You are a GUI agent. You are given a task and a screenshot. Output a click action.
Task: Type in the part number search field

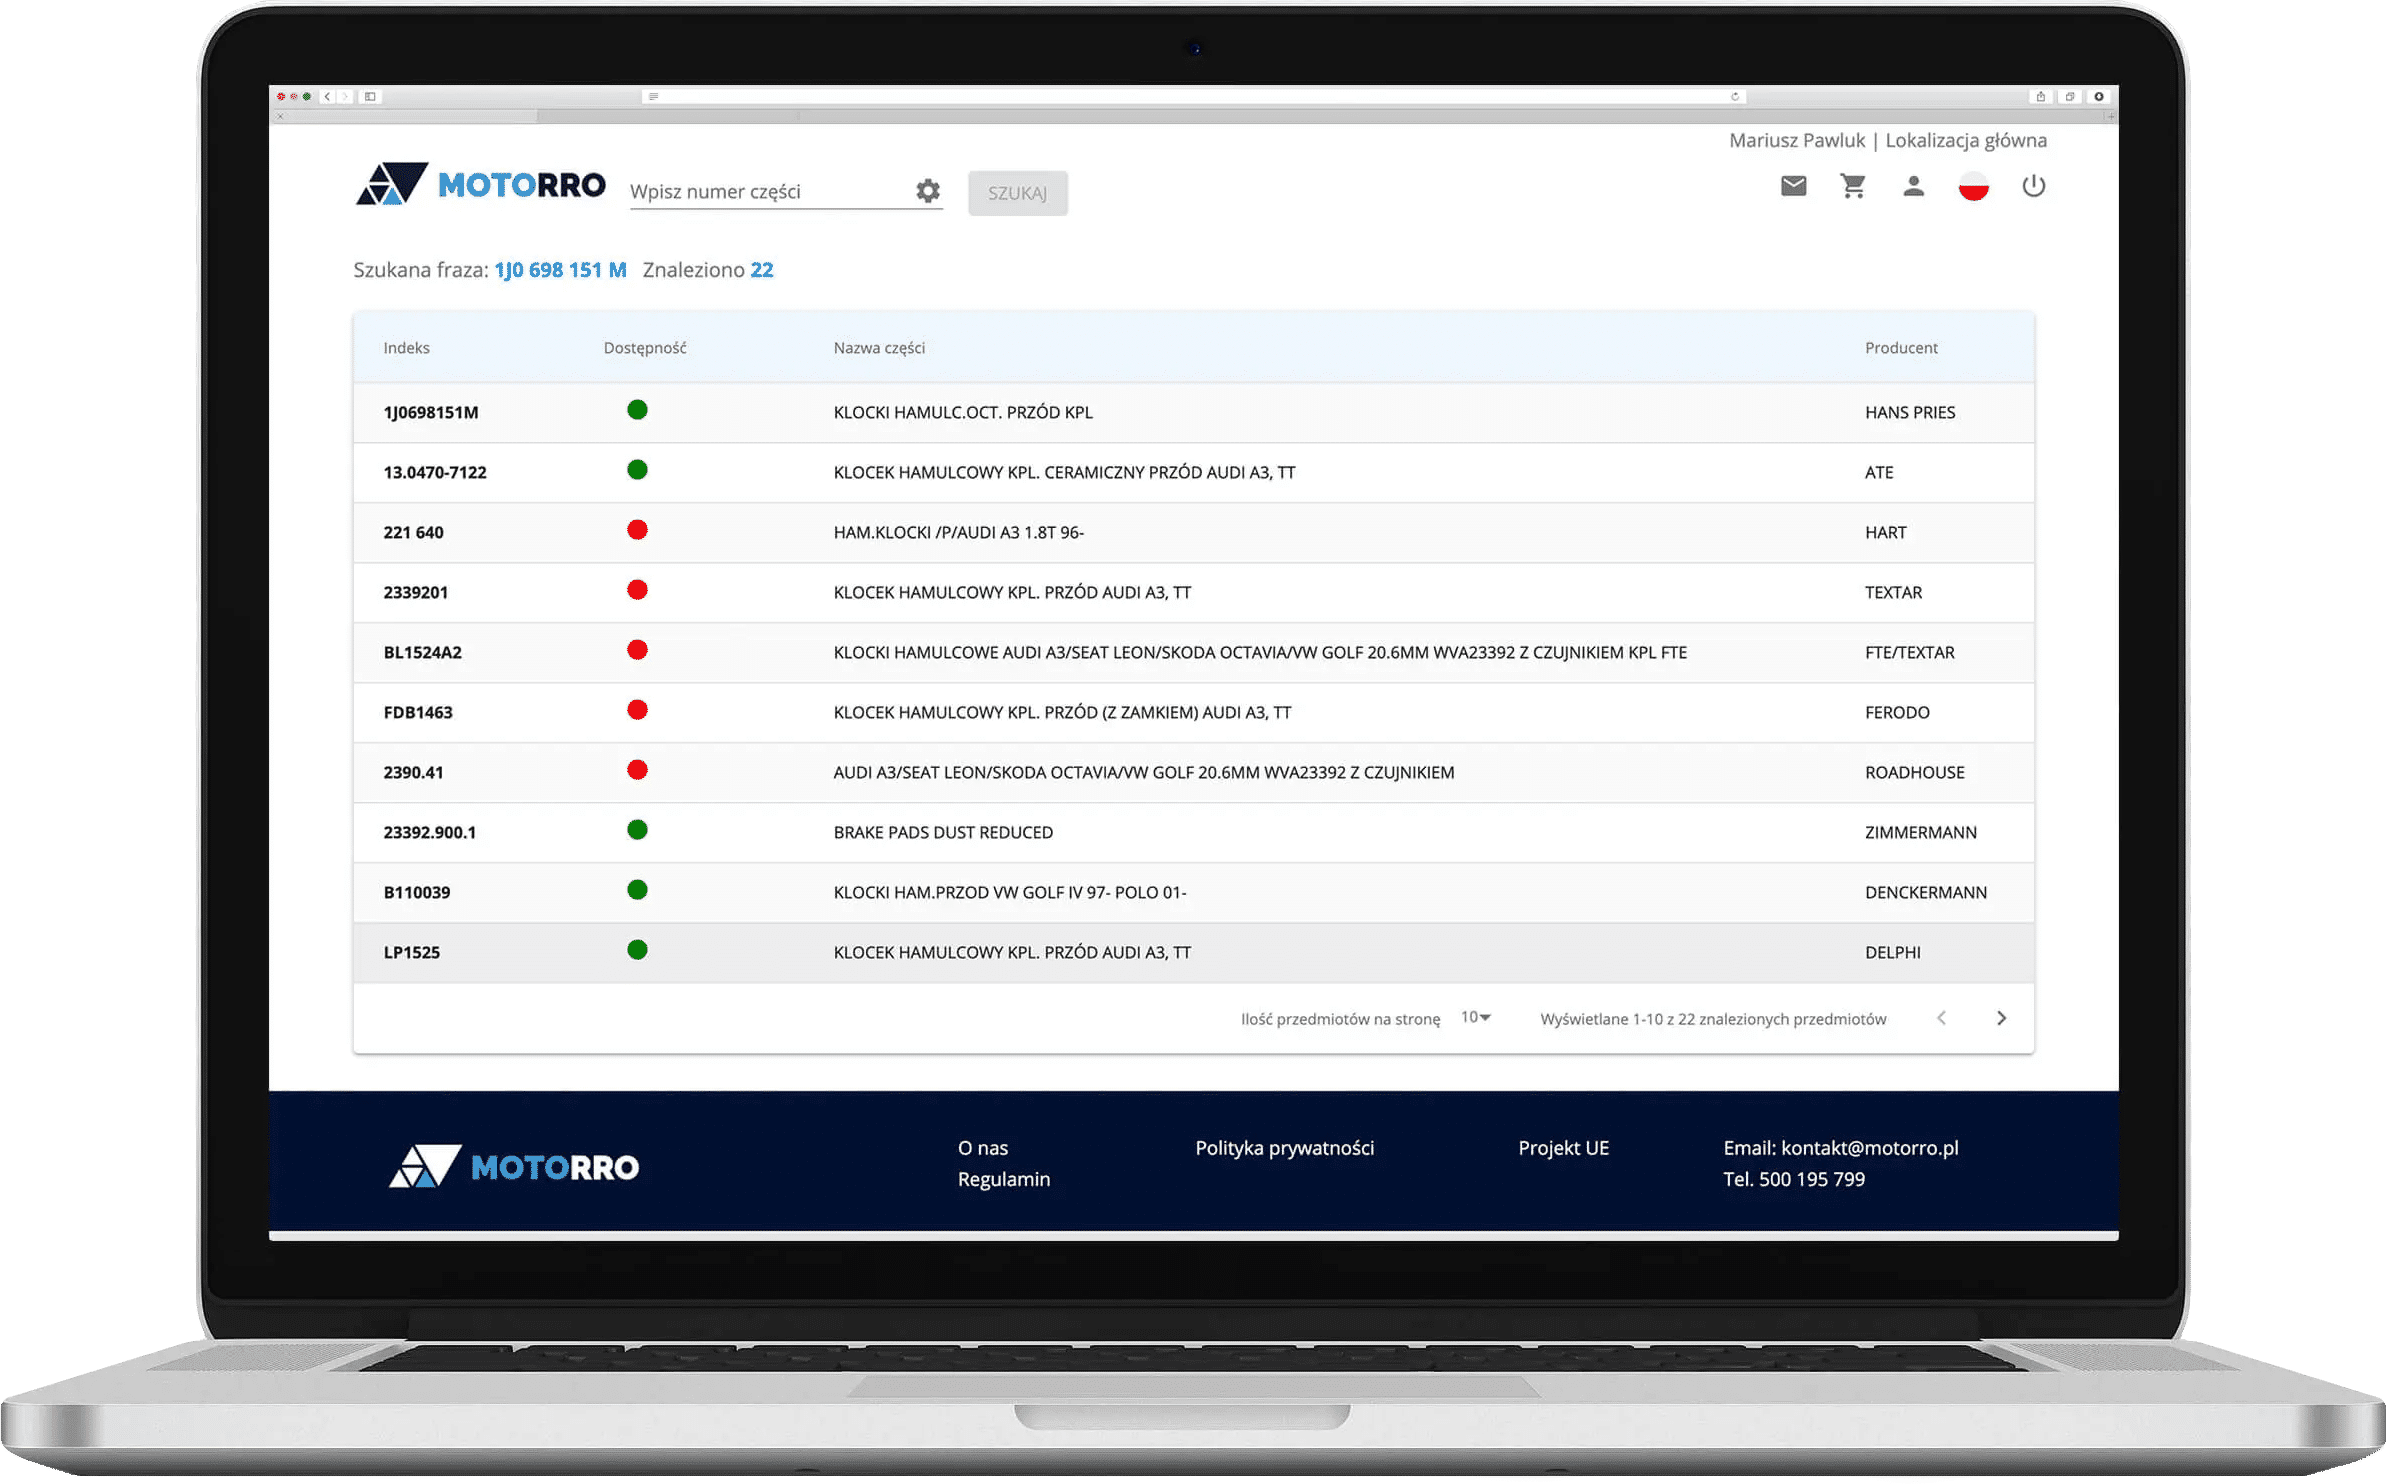(x=767, y=191)
